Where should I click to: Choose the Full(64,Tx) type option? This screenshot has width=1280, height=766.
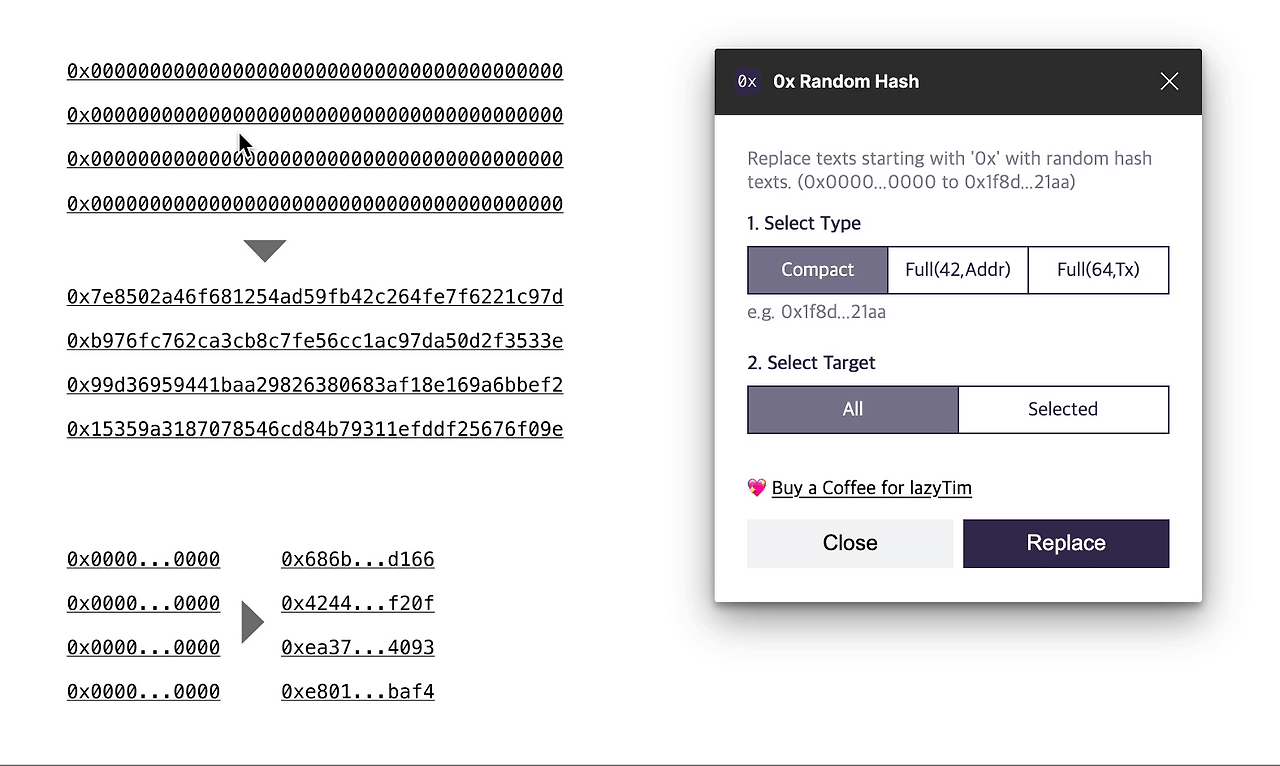point(1098,270)
